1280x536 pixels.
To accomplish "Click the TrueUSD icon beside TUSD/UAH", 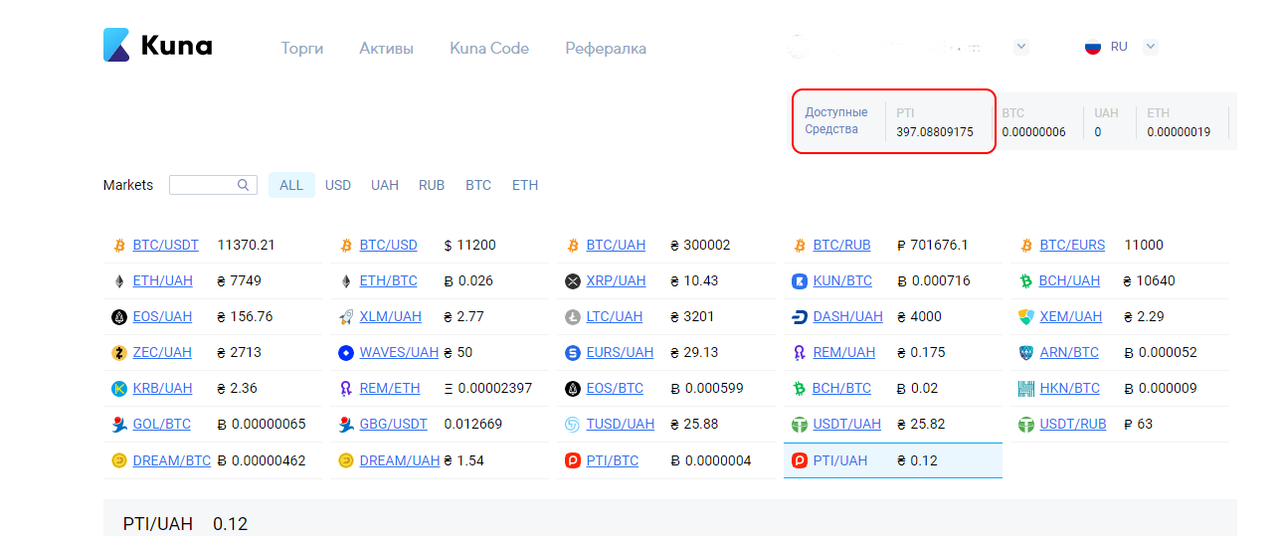I will (x=573, y=425).
